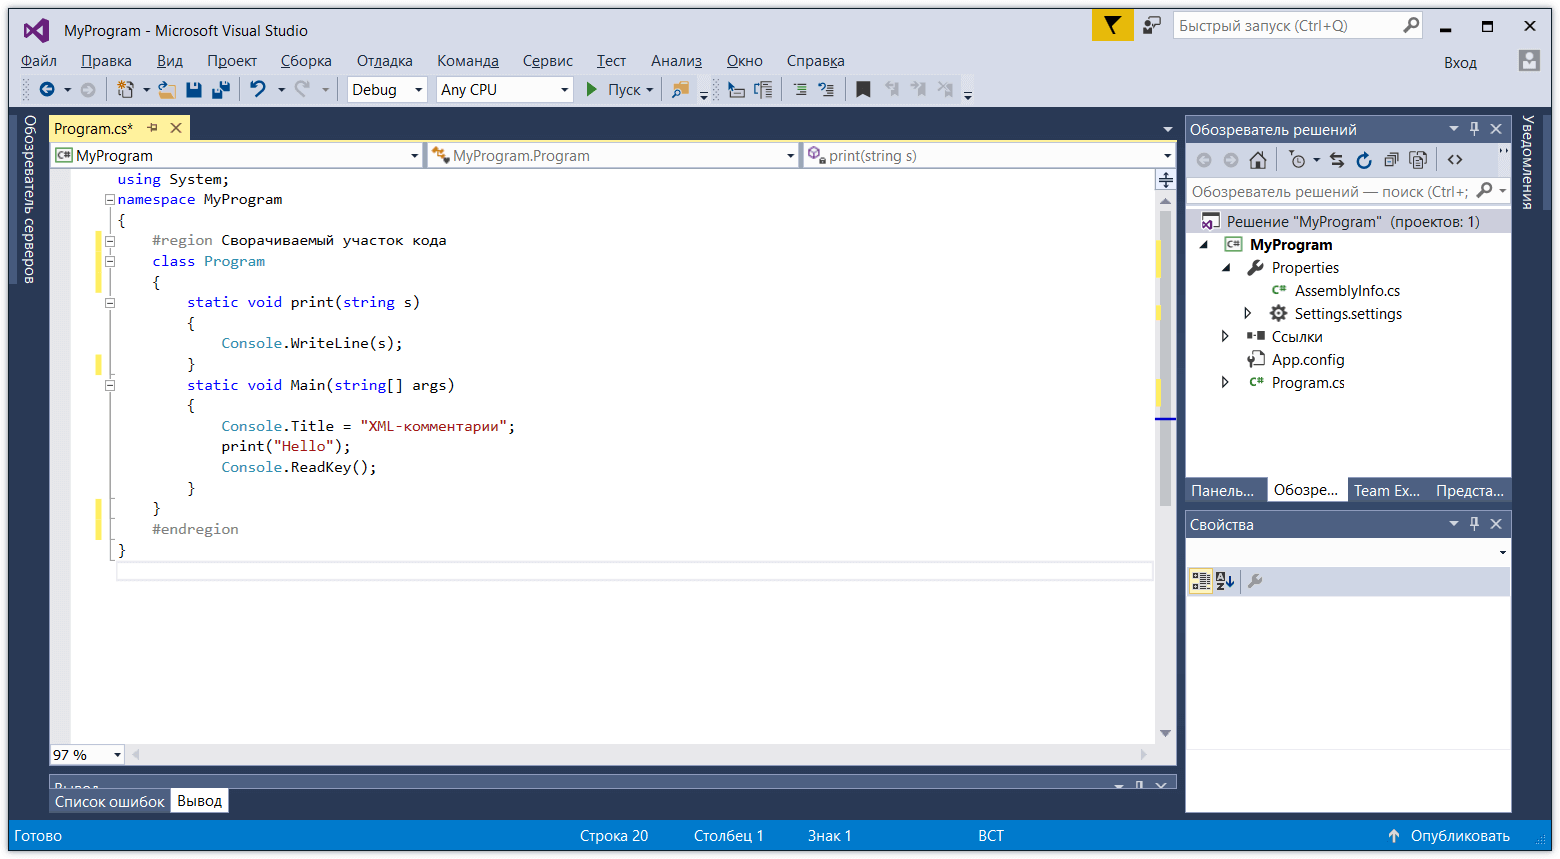Refresh Solution Explorer with the circular arrow
1560x859 pixels.
tap(1364, 160)
